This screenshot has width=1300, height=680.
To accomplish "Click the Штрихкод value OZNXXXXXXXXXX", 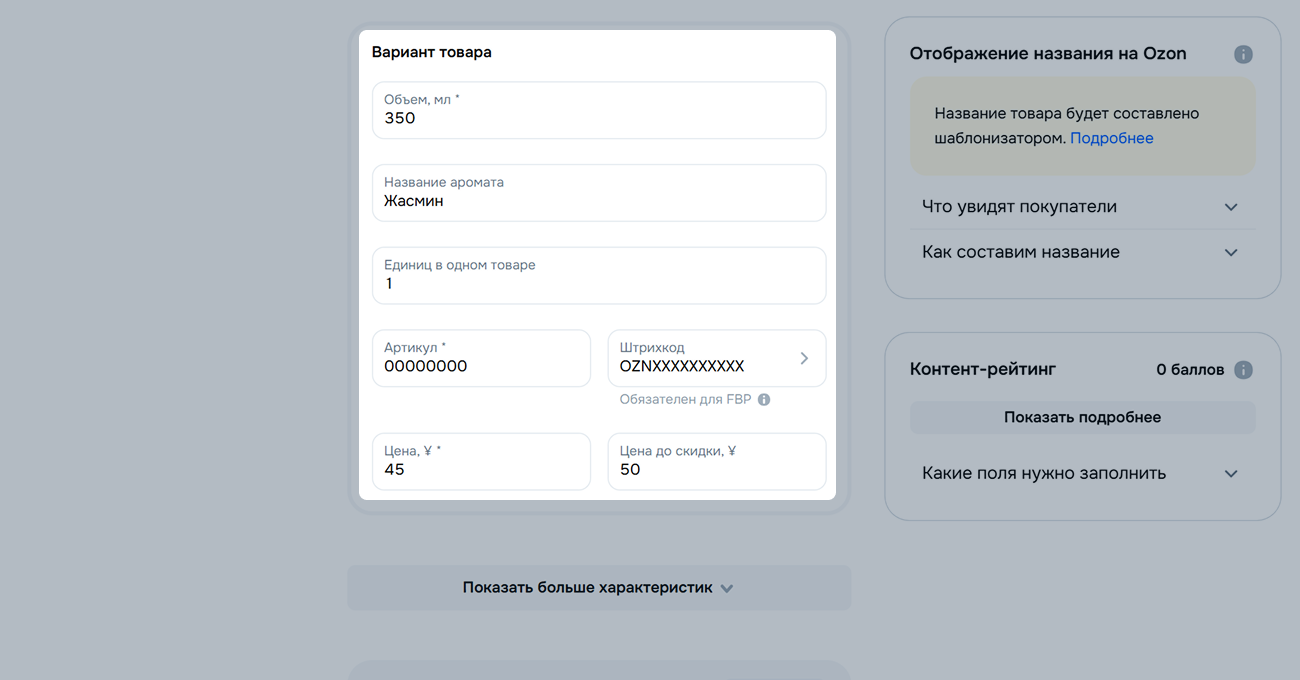I will pyautogui.click(x=682, y=367).
